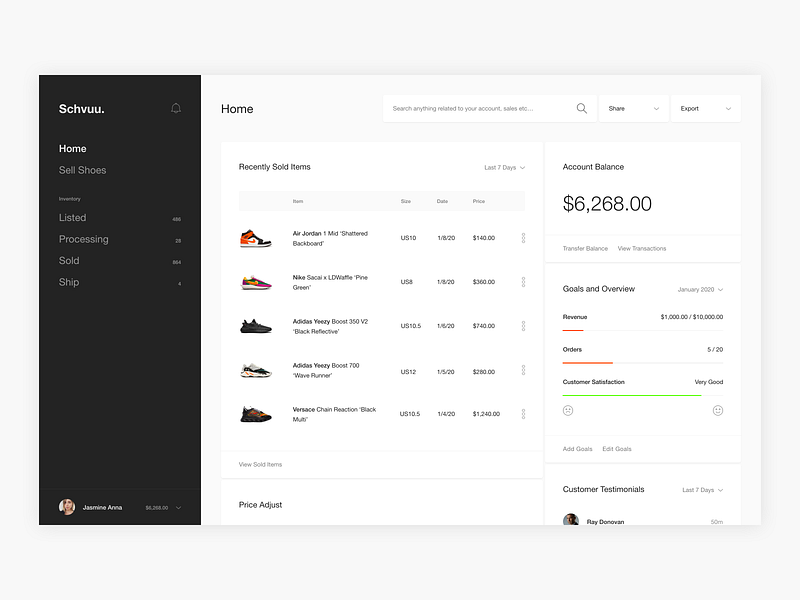Select the Versace Chain Reaction item name
Viewport: 800px width, 600px height.
coord(334,414)
